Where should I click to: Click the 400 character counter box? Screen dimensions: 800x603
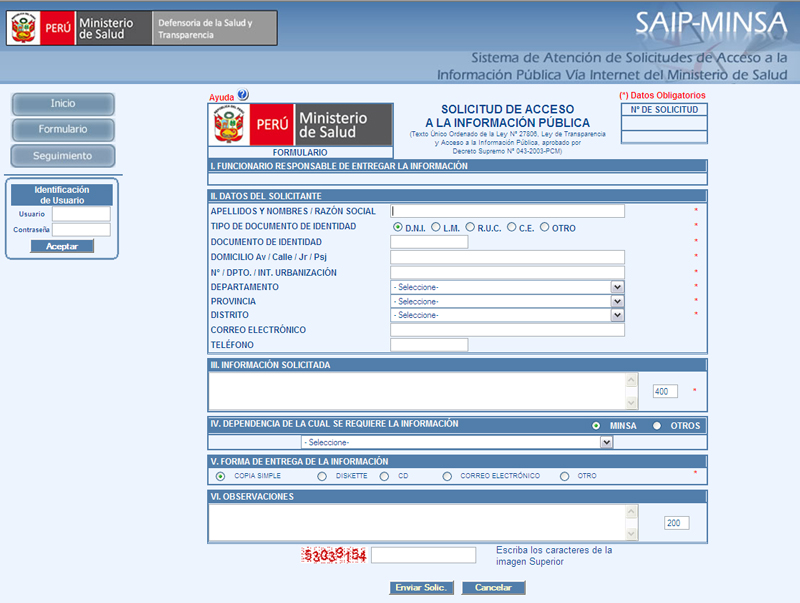(x=665, y=391)
